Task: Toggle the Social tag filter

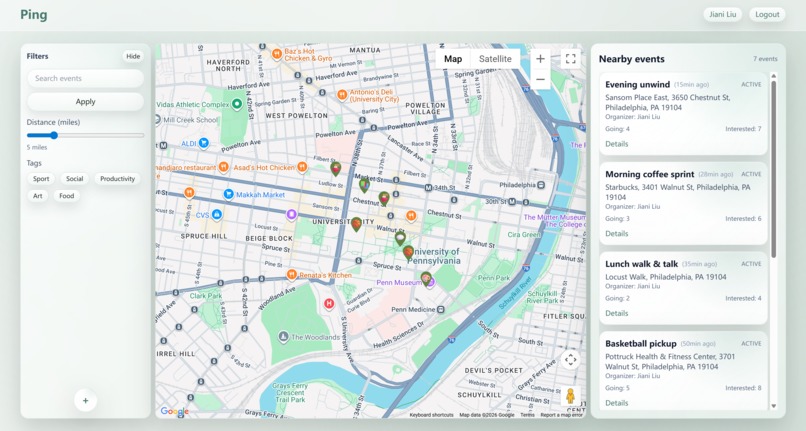Action: pyautogui.click(x=75, y=179)
